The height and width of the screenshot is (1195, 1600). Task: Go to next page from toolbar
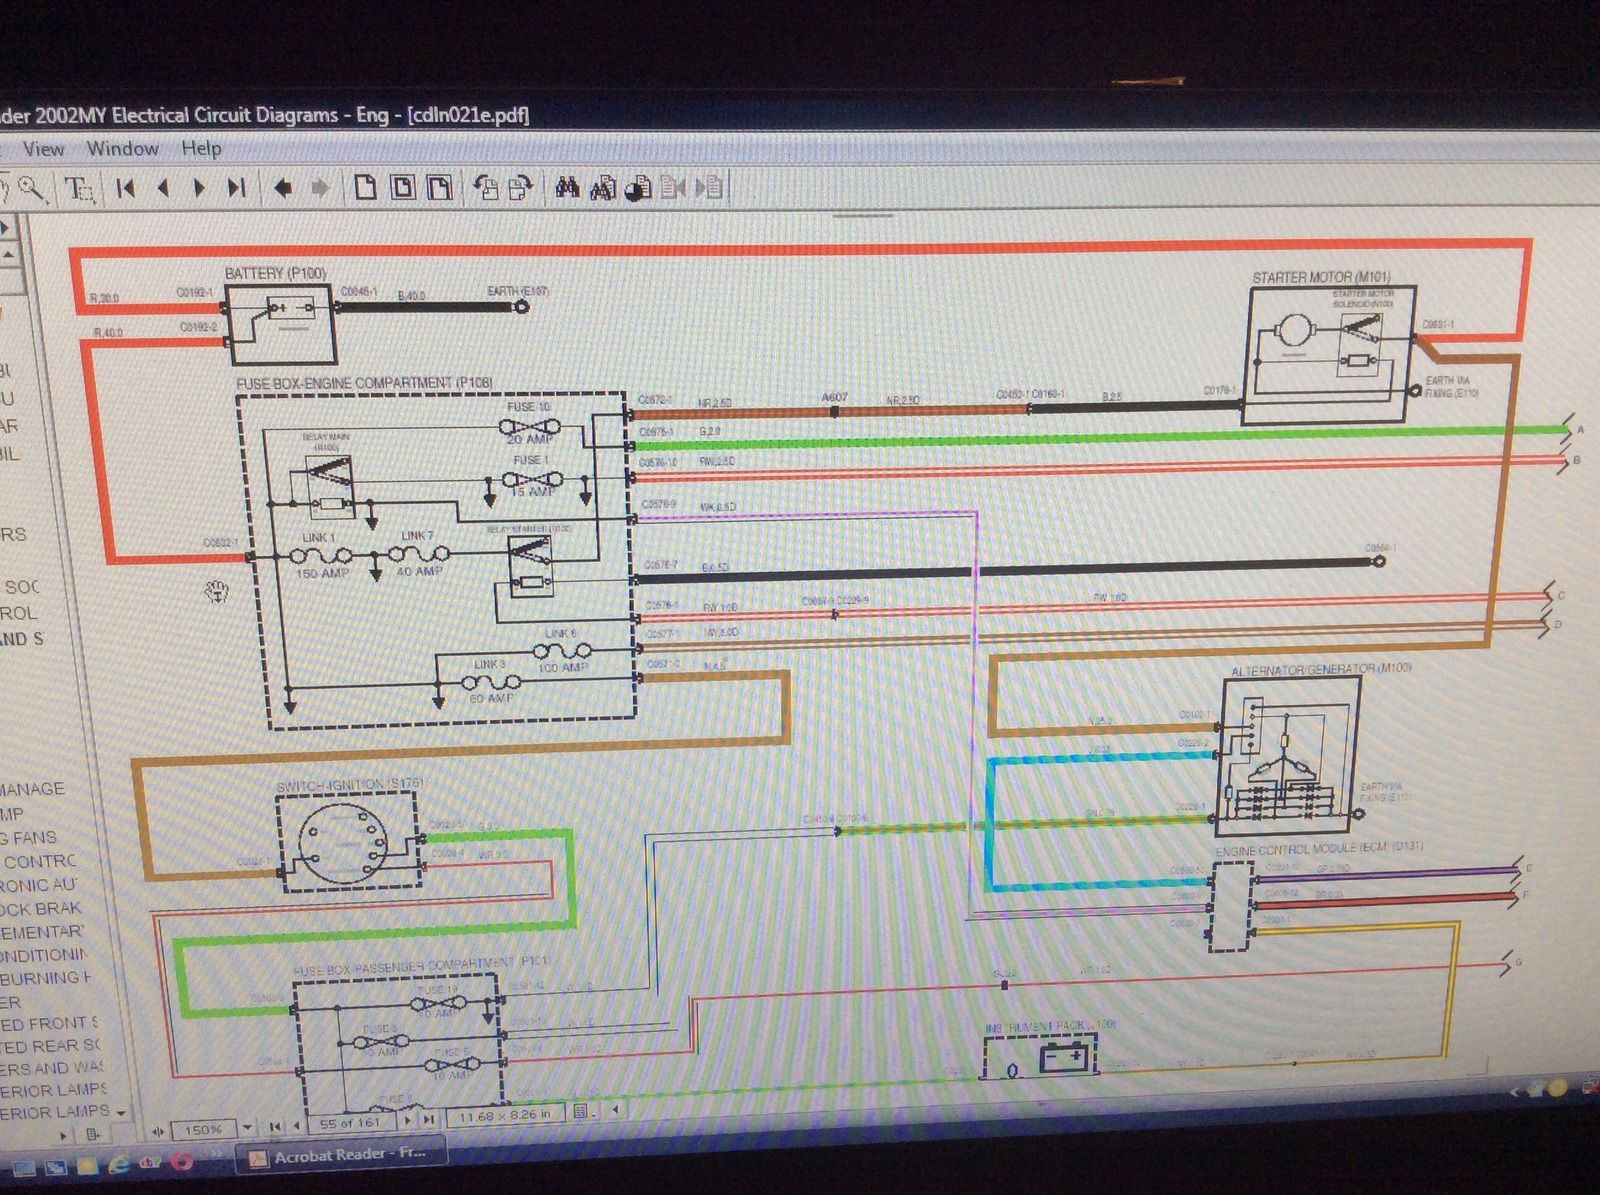pyautogui.click(x=199, y=187)
